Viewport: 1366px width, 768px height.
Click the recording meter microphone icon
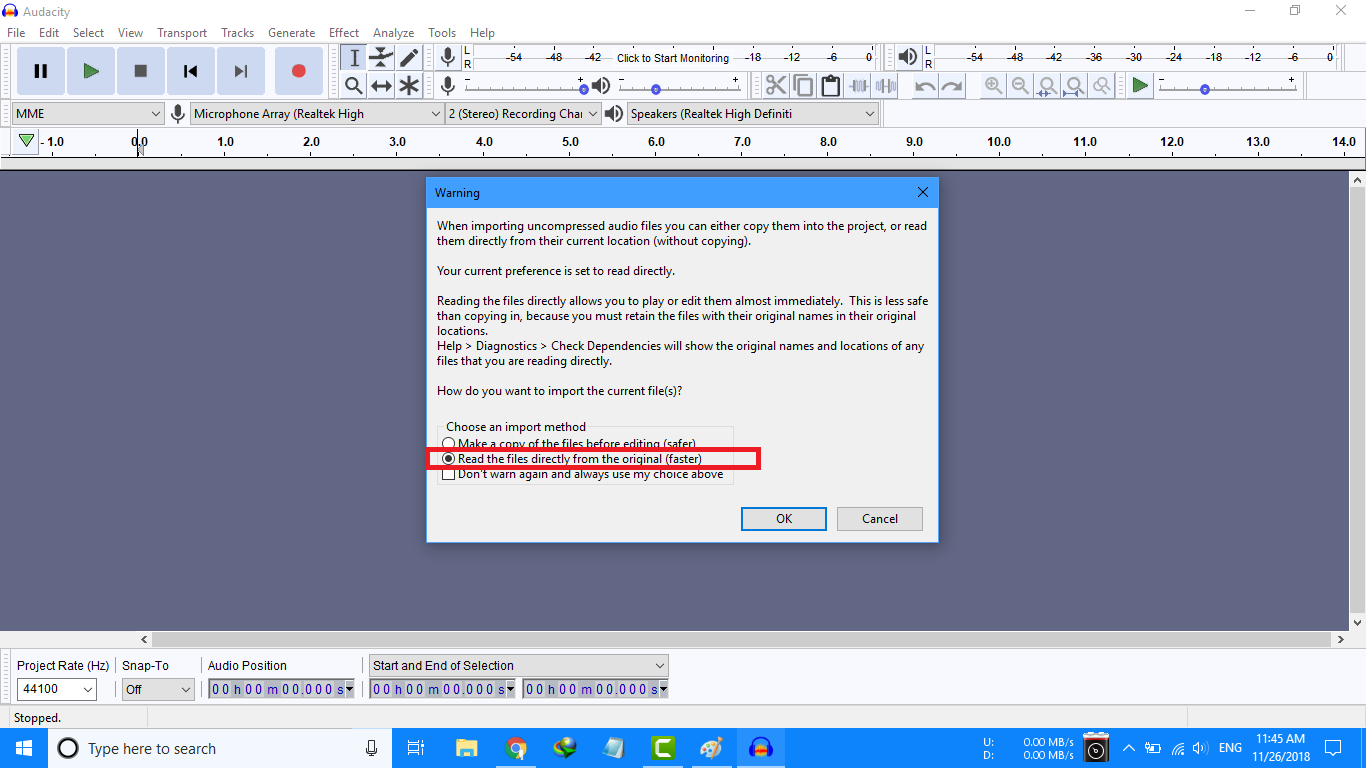point(448,58)
